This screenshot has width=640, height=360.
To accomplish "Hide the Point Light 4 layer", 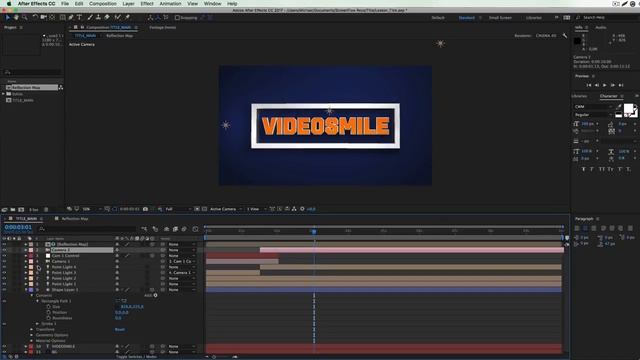I will point(4,267).
